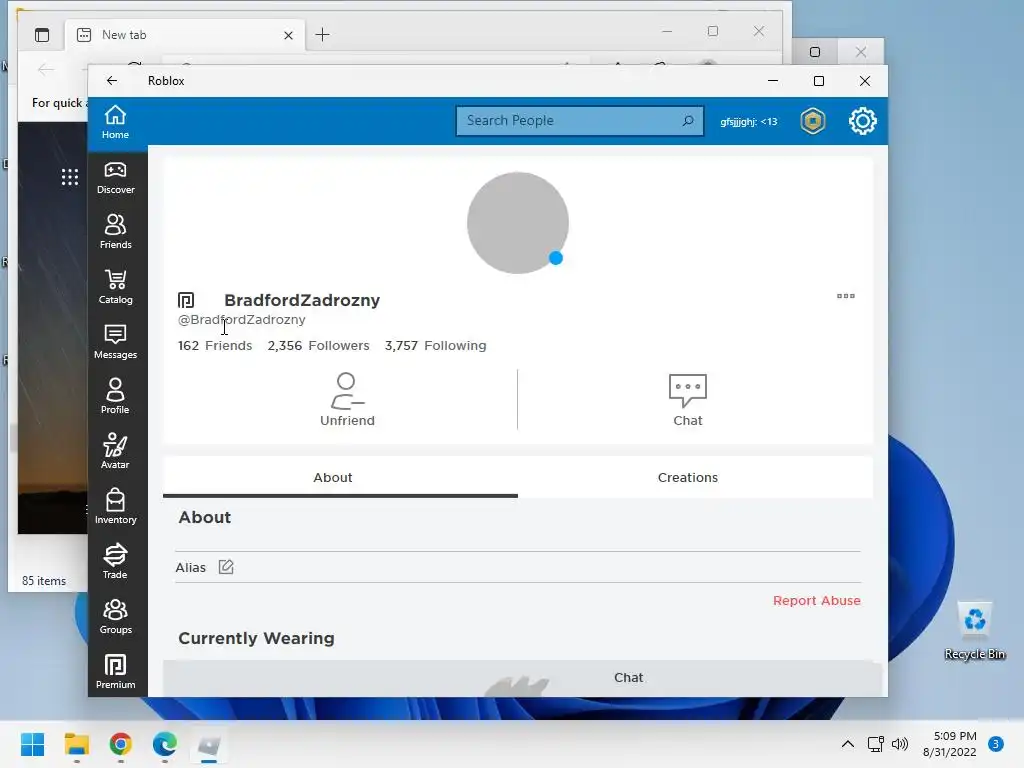The width and height of the screenshot is (1024, 768).
Task: Edit the Alias with pencil icon
Action: (226, 567)
